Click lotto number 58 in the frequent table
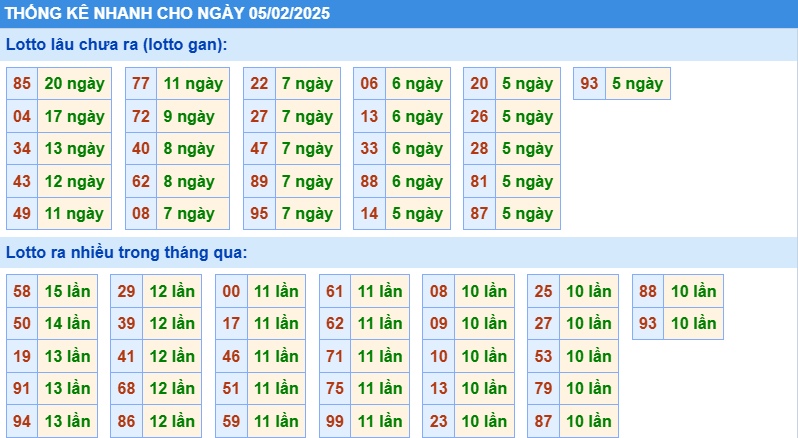The width and height of the screenshot is (798, 438). coord(22,292)
